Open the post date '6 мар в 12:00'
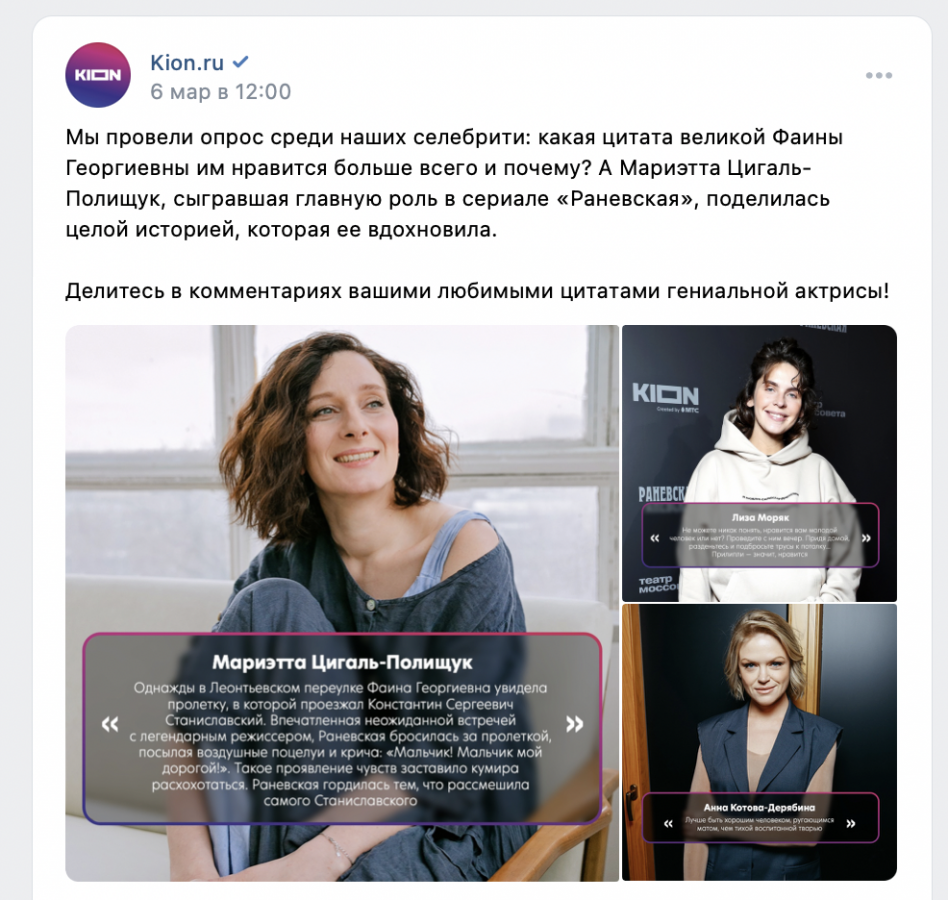The image size is (948, 900). [x=221, y=91]
